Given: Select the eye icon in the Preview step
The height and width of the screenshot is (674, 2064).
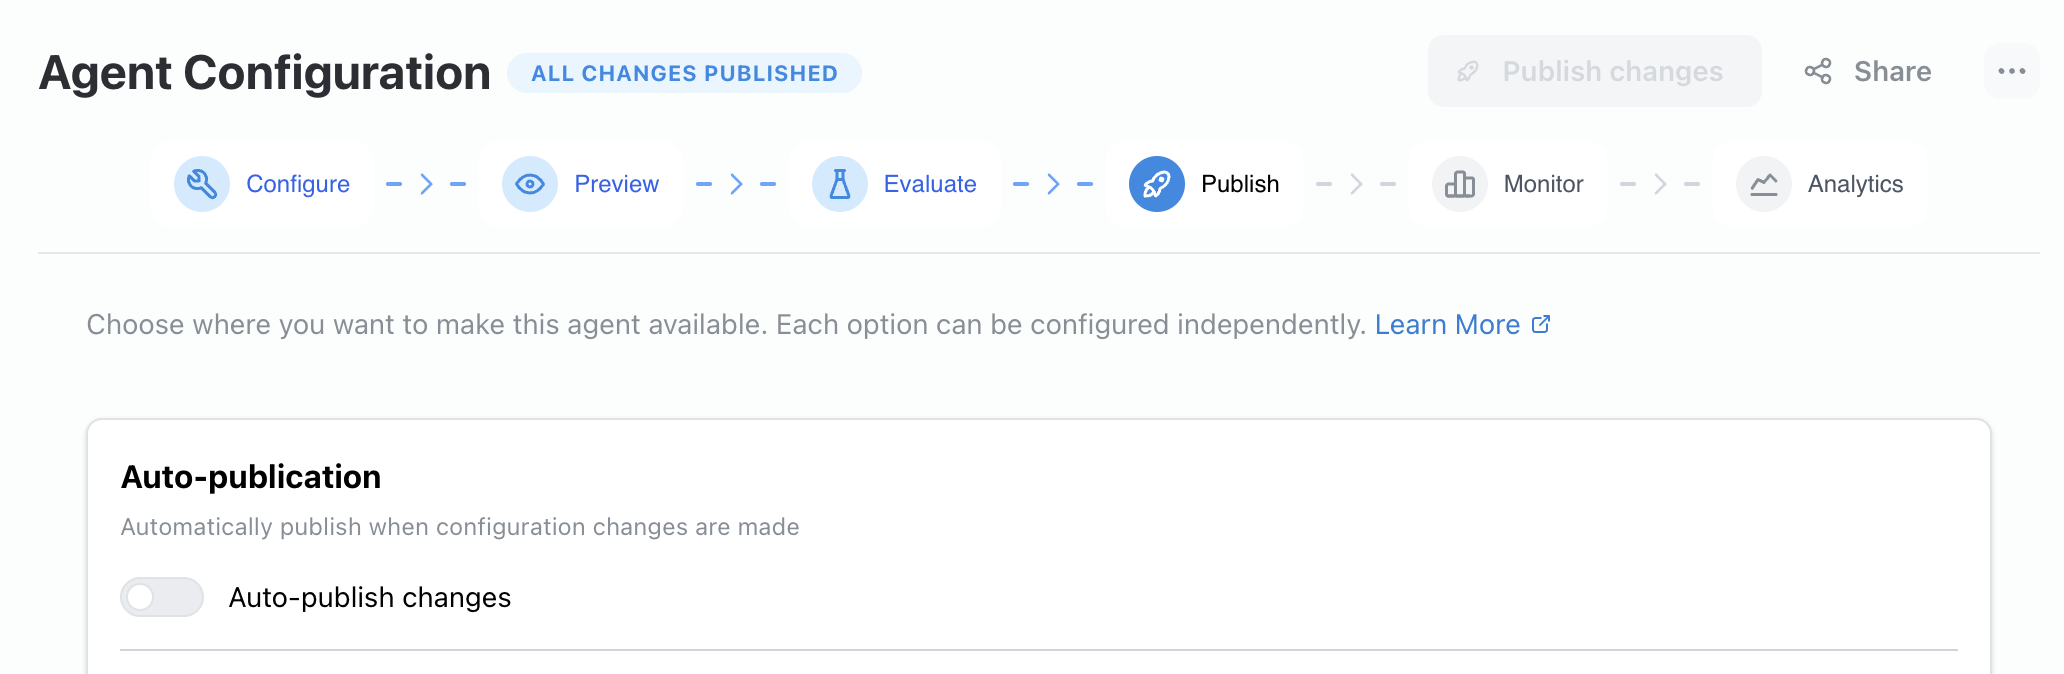Looking at the screenshot, I should coord(530,183).
